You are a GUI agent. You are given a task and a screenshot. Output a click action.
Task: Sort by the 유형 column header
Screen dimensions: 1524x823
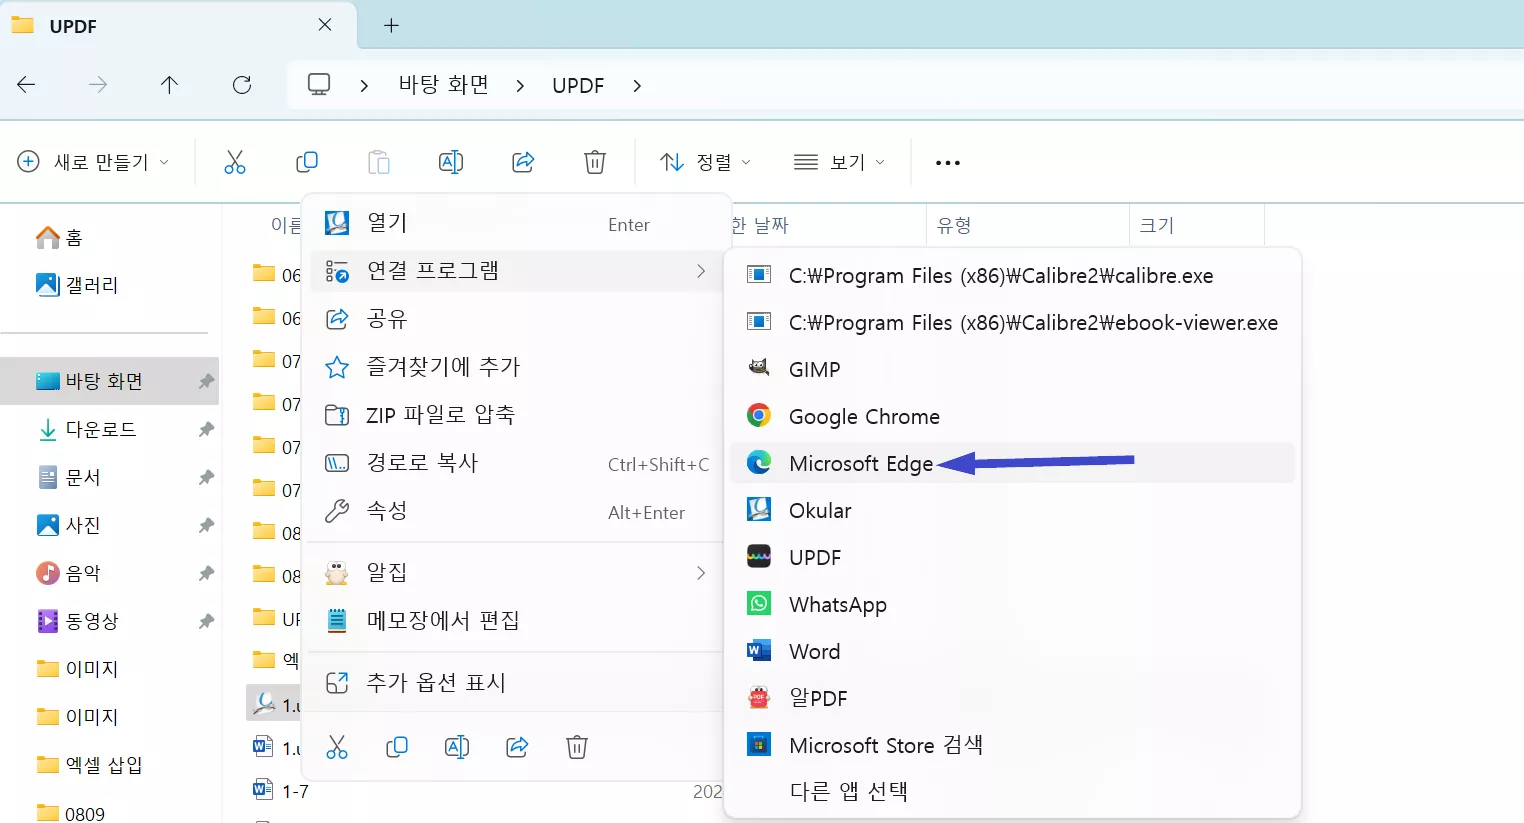click(1027, 225)
